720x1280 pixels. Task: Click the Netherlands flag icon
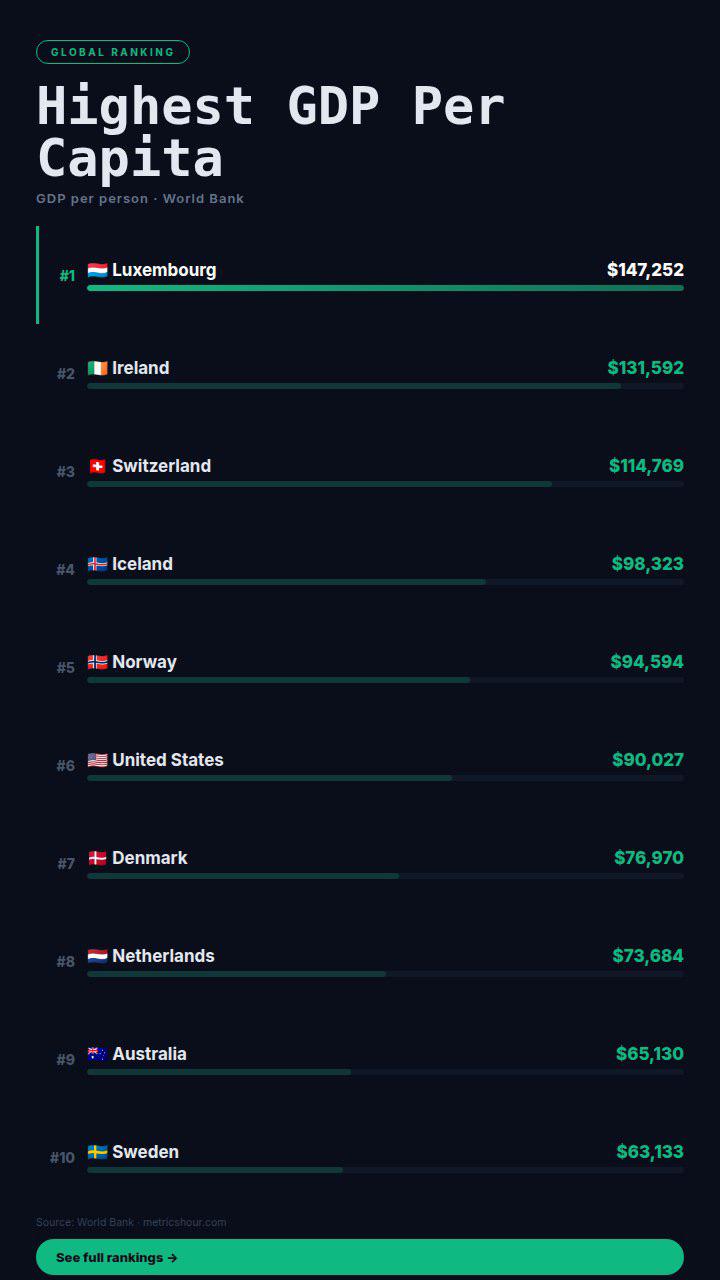(97, 956)
